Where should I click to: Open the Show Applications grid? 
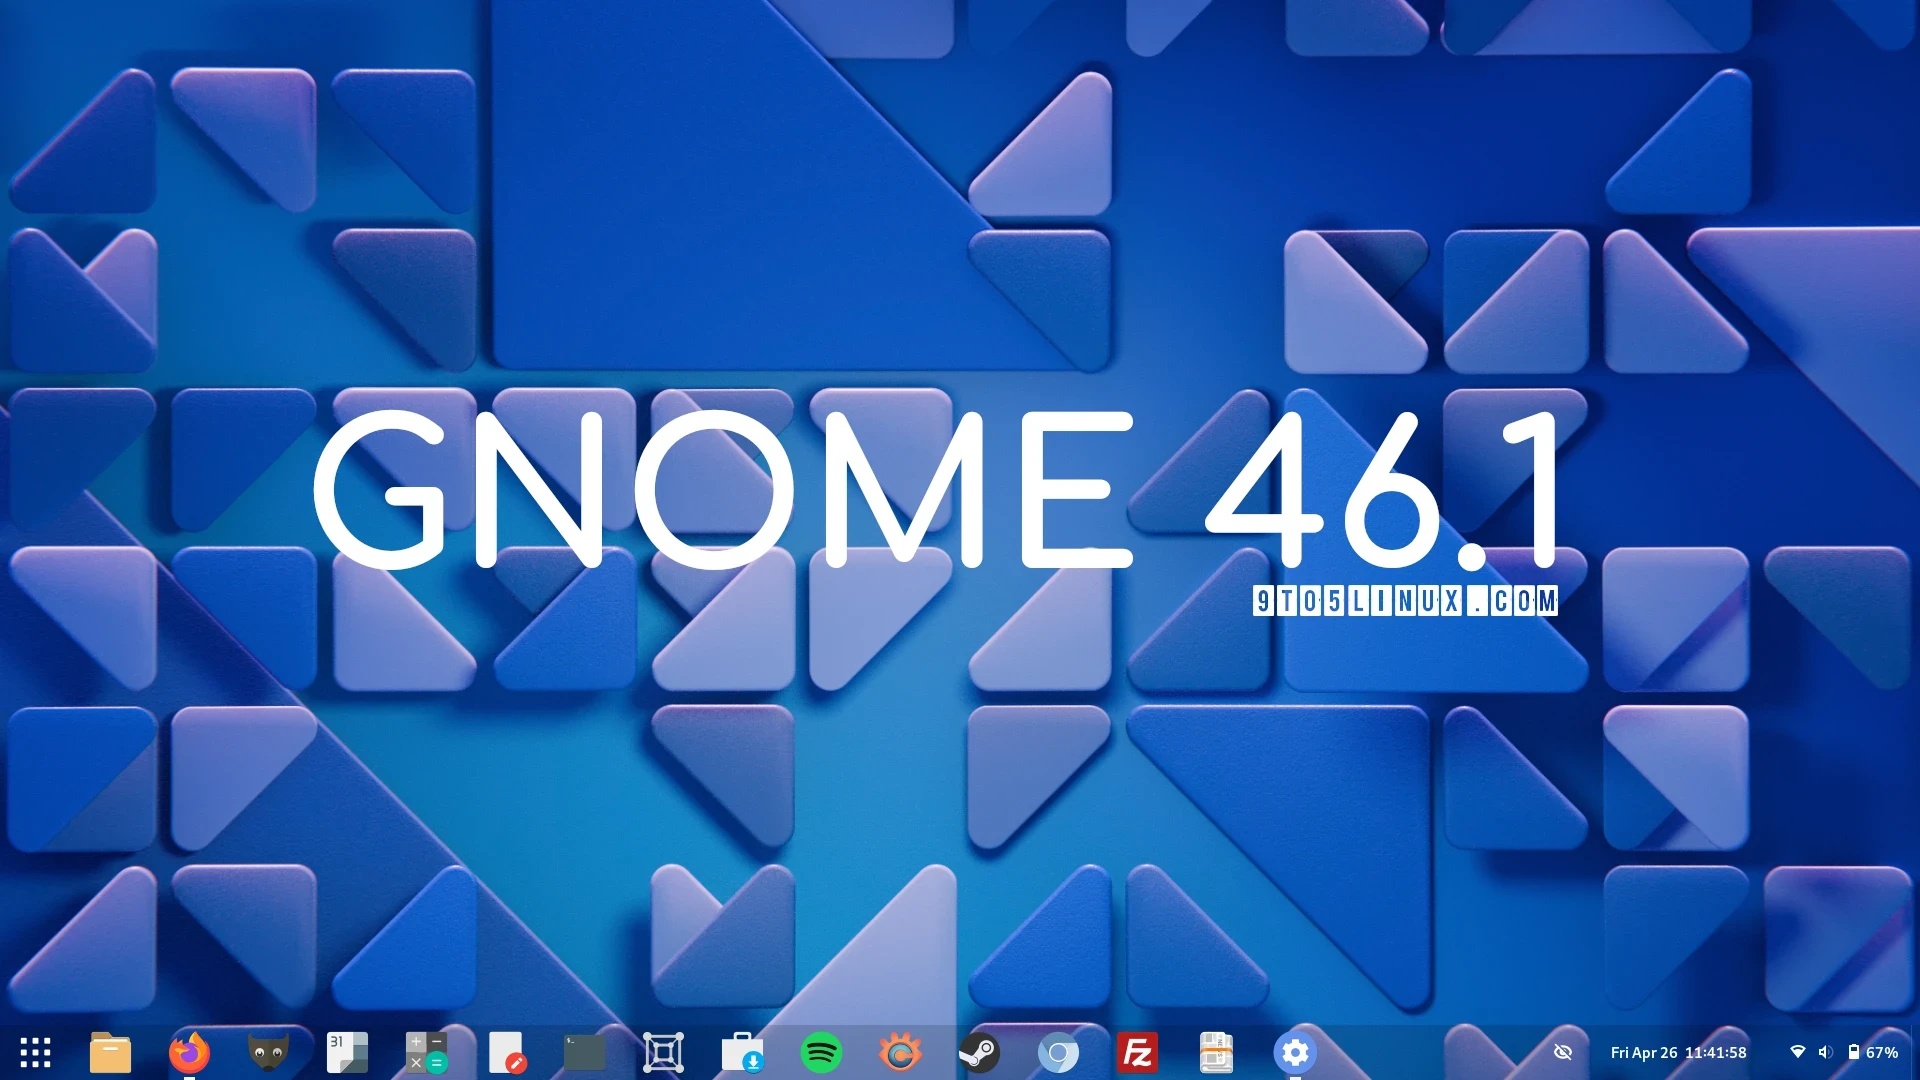[35, 1052]
